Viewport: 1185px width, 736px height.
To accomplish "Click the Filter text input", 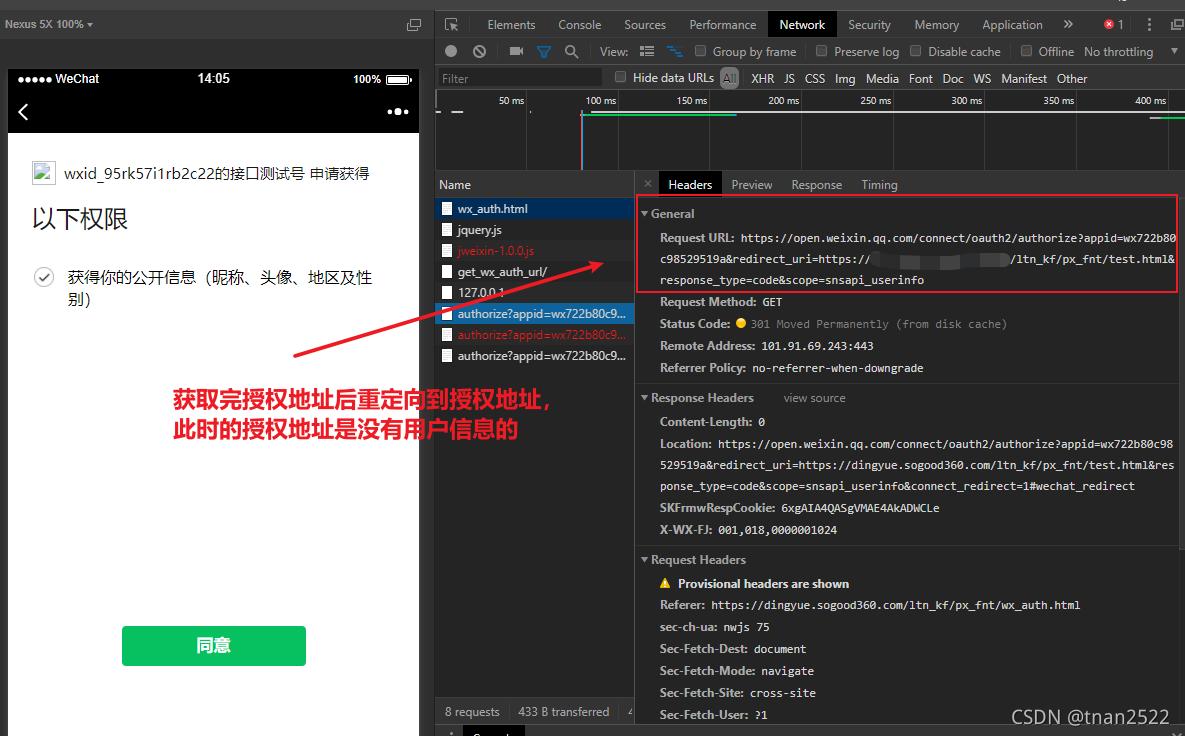I will pyautogui.click(x=520, y=78).
